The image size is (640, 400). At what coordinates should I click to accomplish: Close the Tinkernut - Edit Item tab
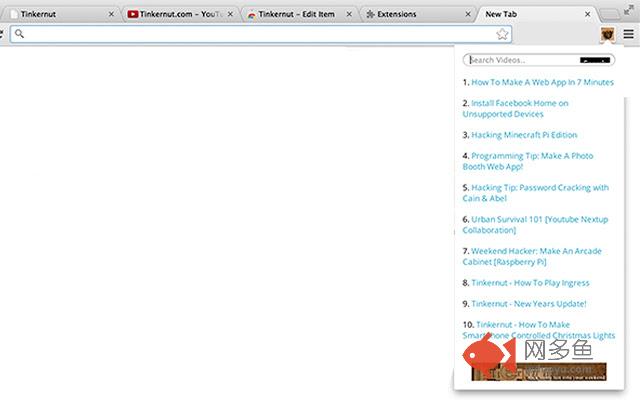tap(349, 14)
